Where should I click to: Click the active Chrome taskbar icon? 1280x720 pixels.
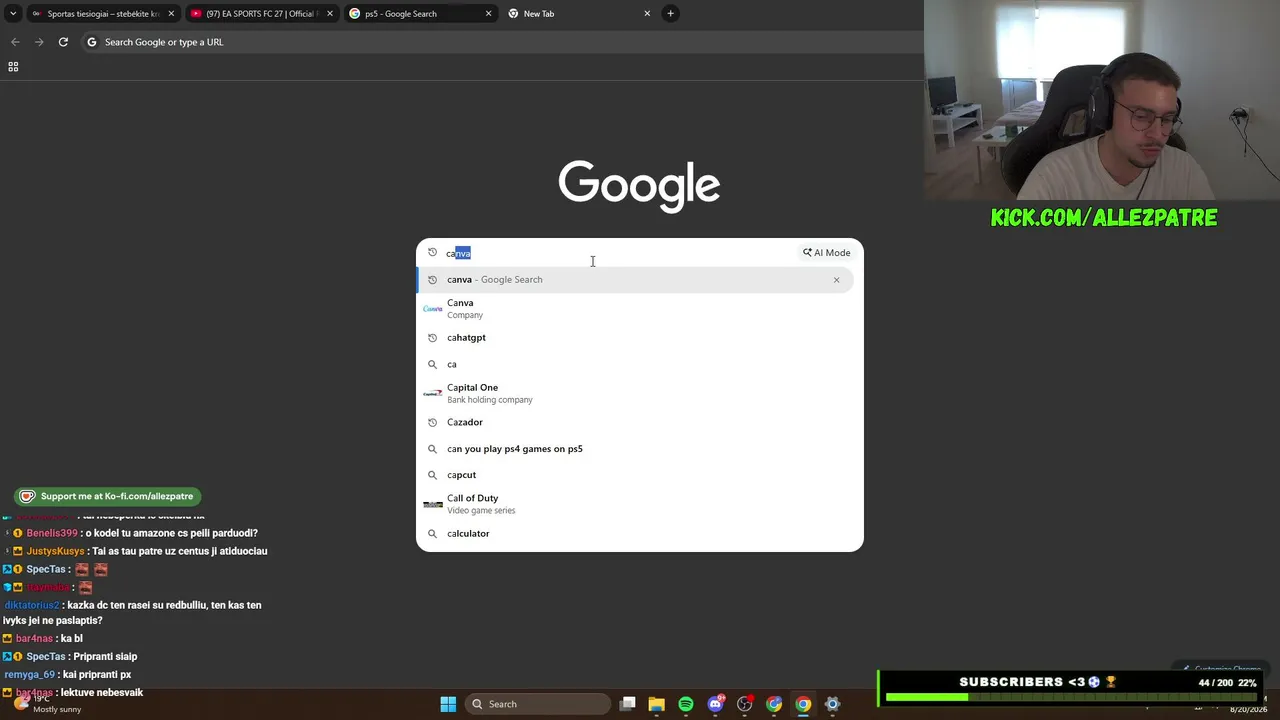803,704
